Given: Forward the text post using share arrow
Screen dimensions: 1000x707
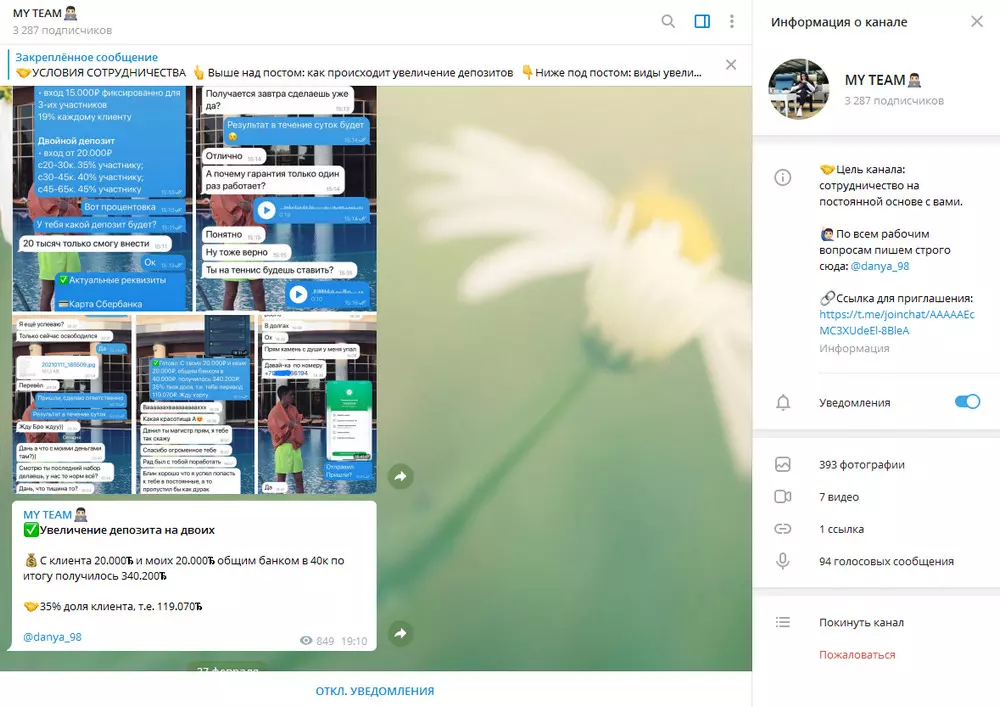Looking at the screenshot, I should [x=401, y=633].
